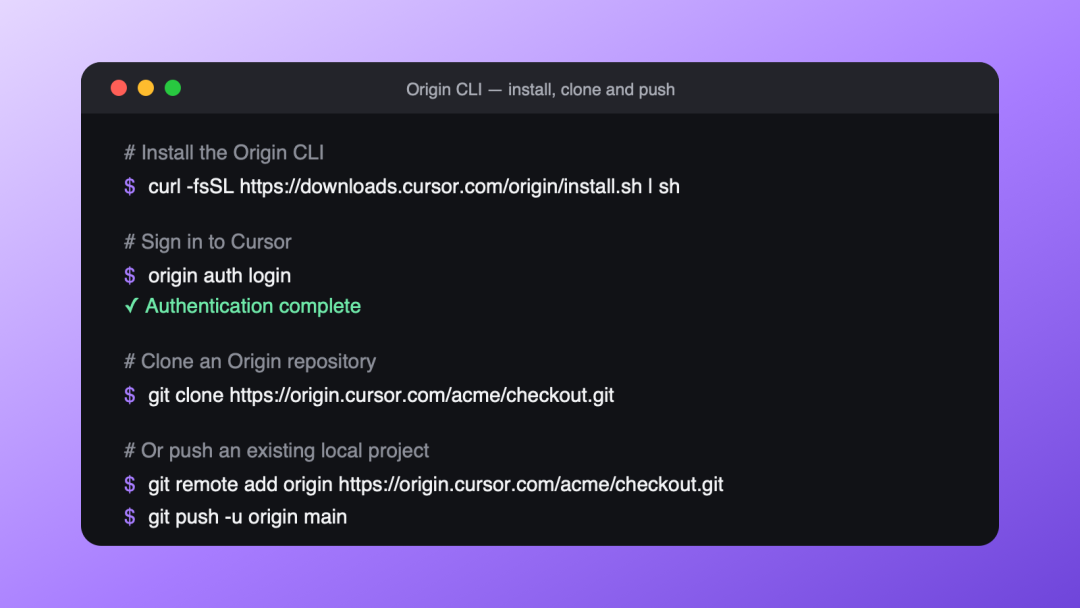
Task: Select the comment '# Install the Origin CLI'
Action: [224, 152]
